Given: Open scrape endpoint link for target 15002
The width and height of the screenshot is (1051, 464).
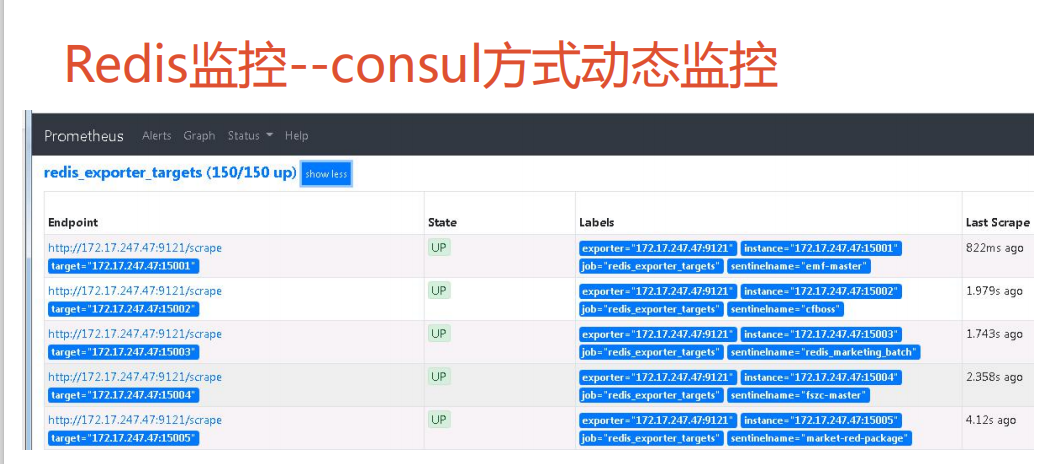Looking at the screenshot, I should click(135, 290).
